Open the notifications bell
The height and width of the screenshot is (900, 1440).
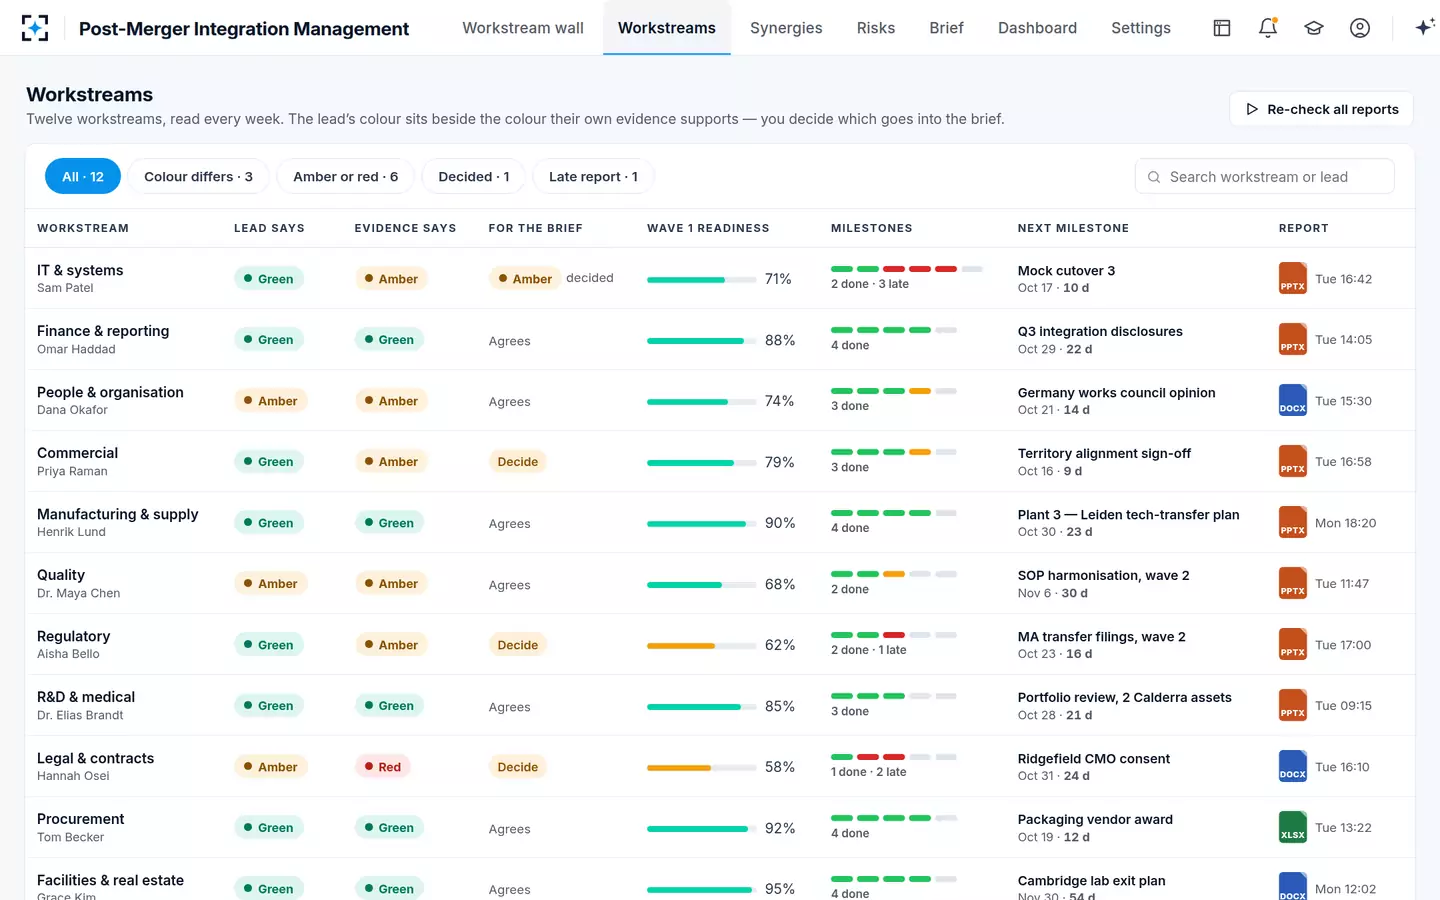[1268, 28]
